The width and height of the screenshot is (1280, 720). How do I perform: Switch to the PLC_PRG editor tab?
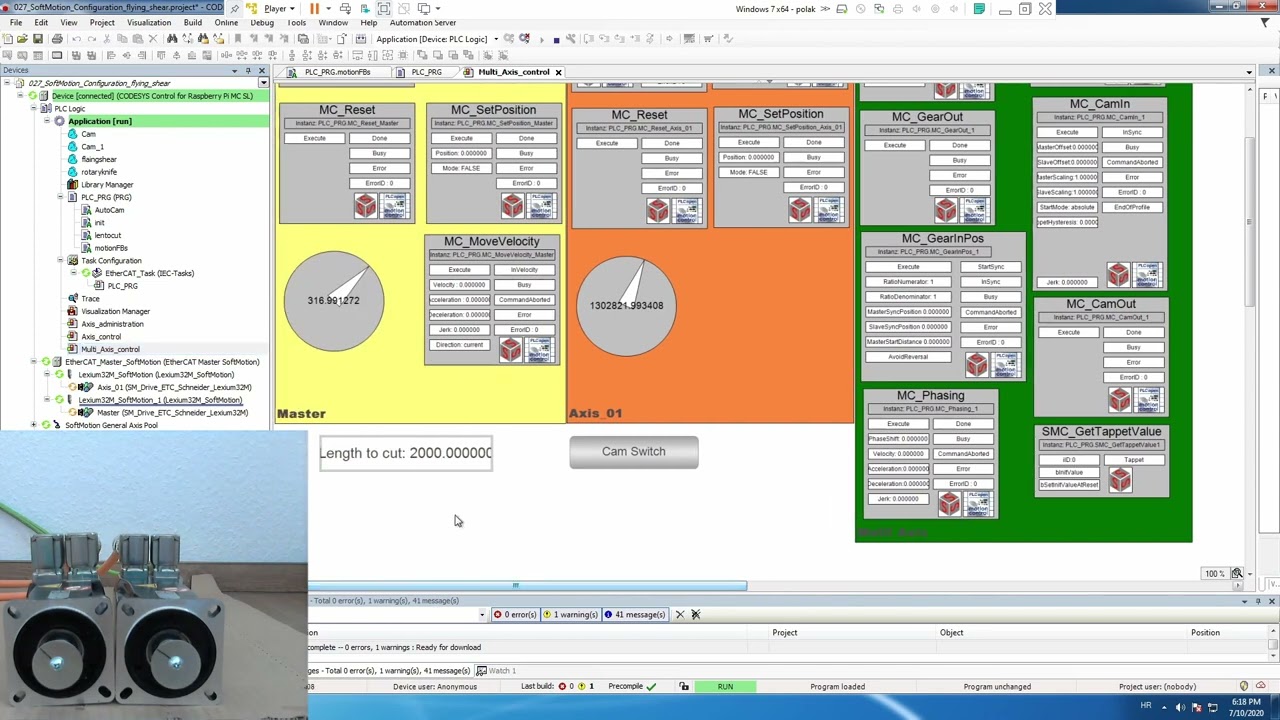[x=426, y=72]
